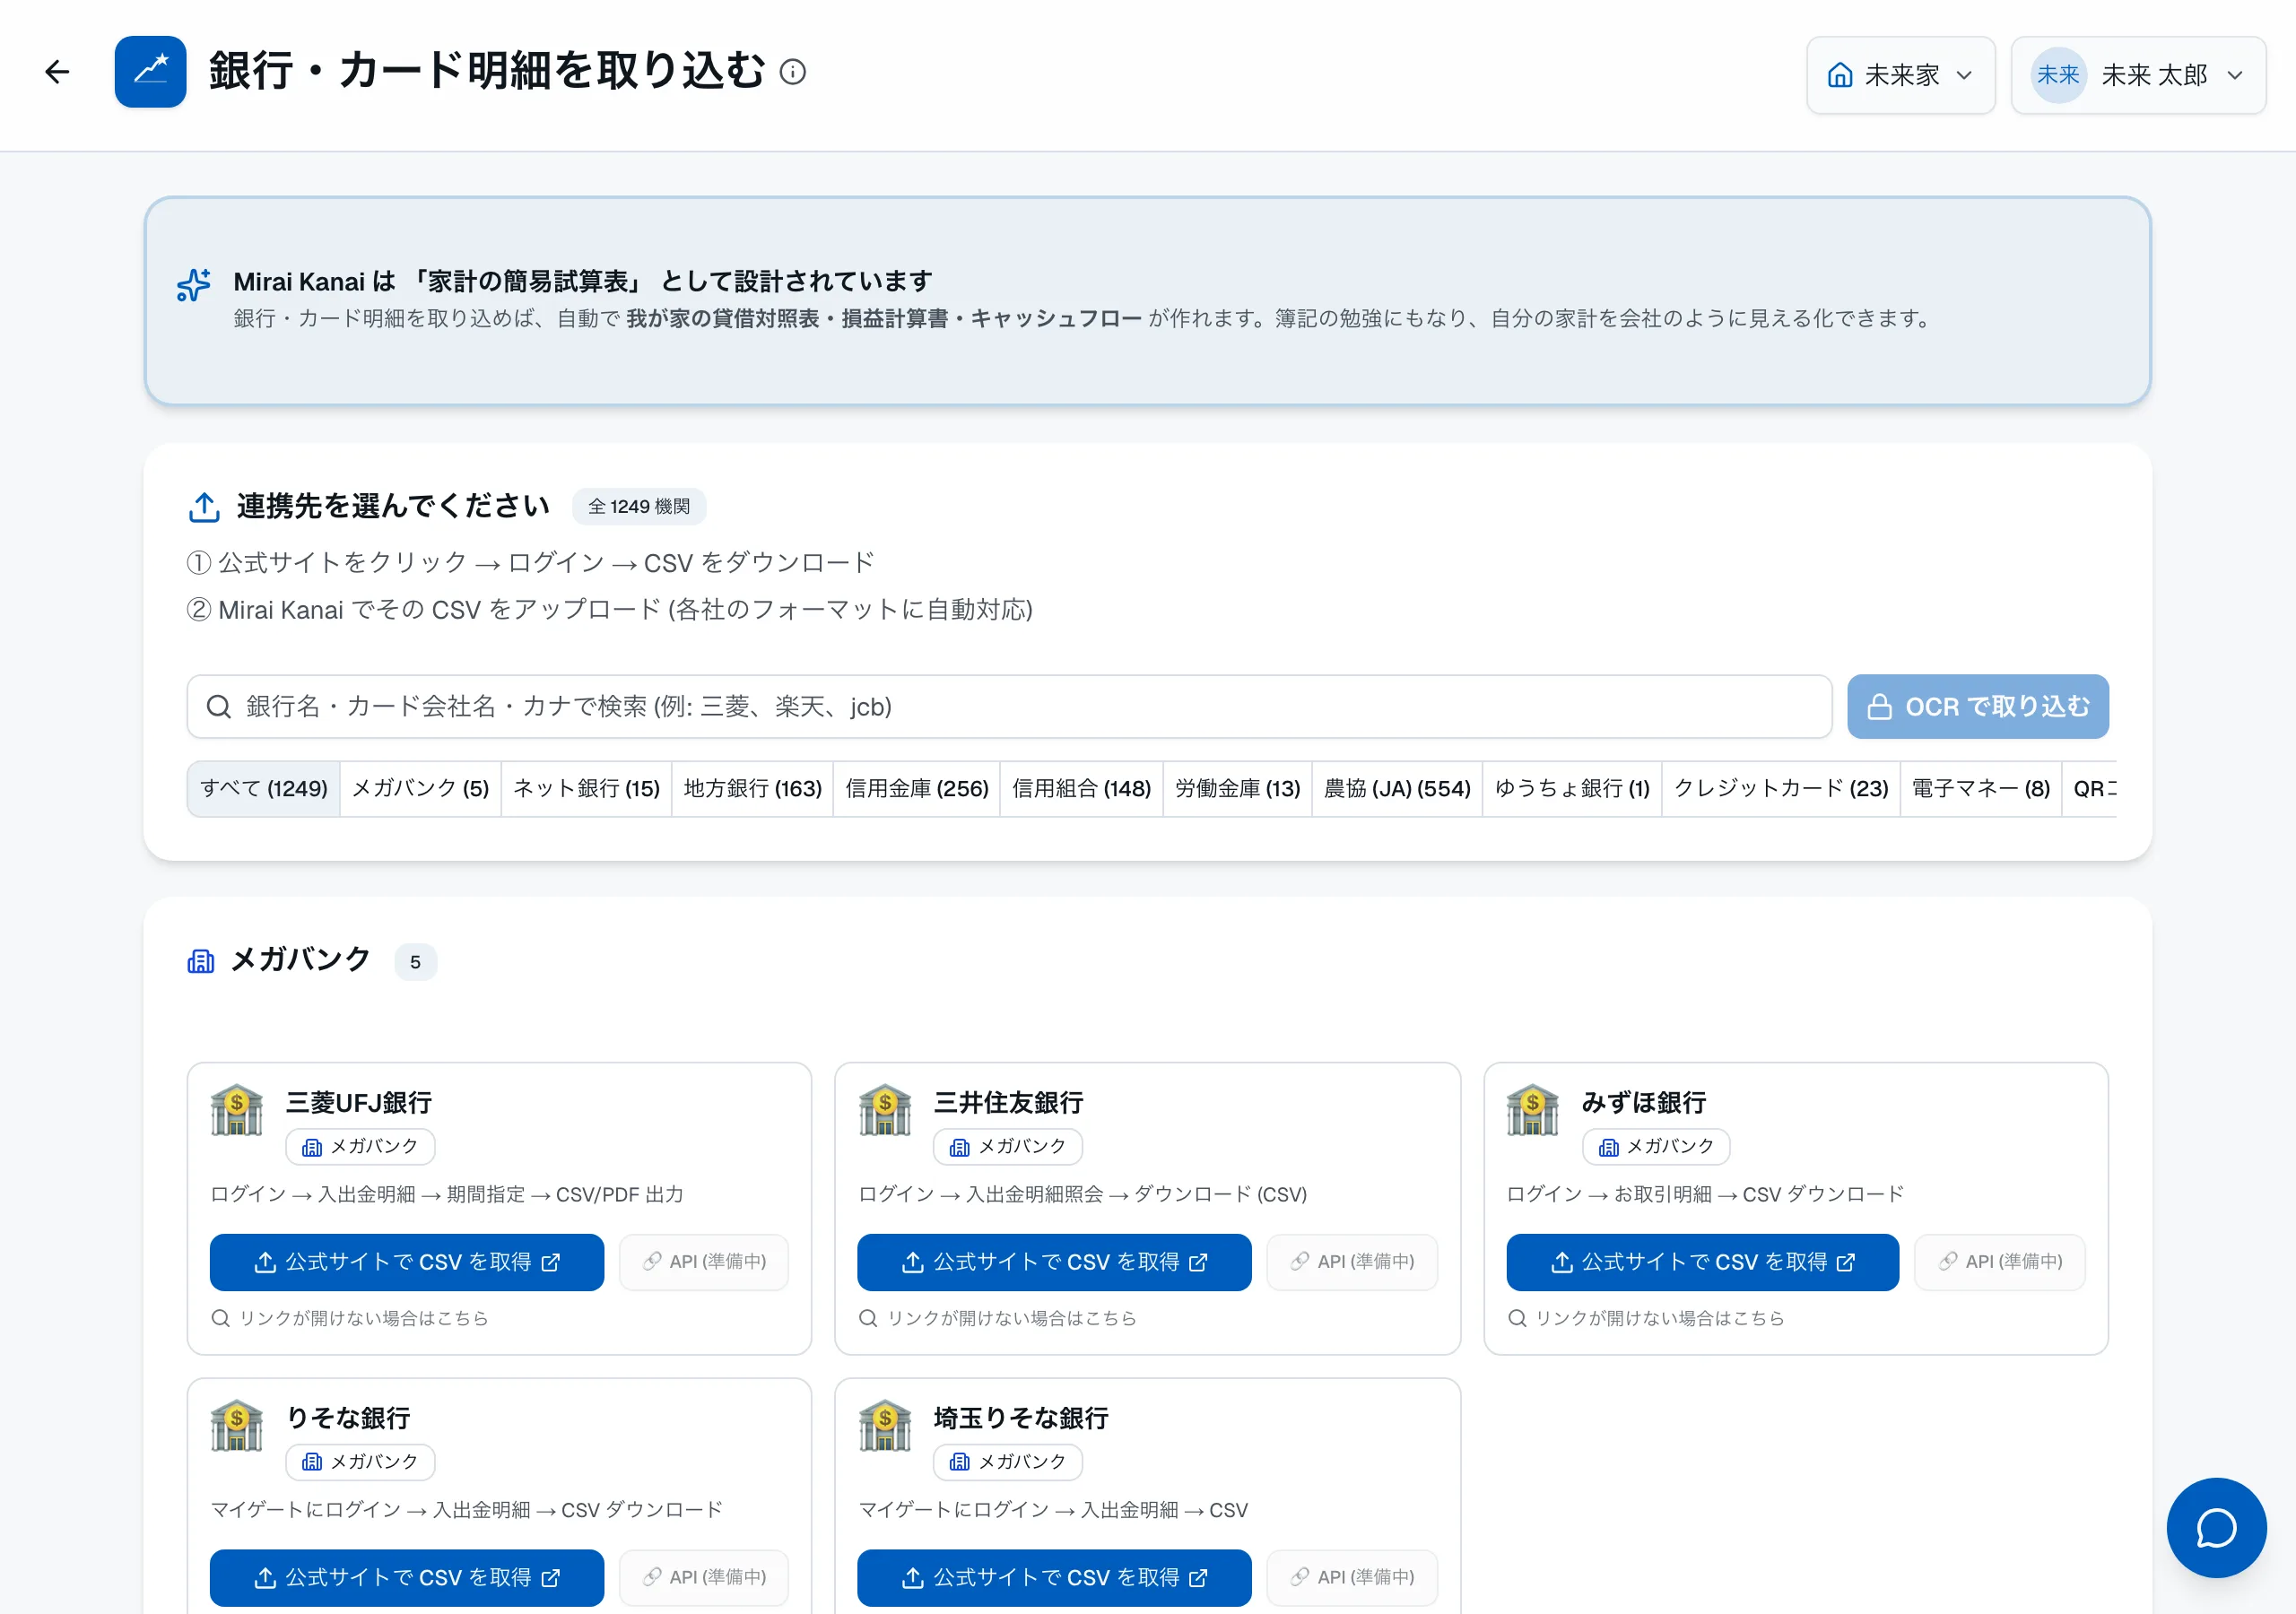Select the すべて (1249) filter tab
Image resolution: width=2296 pixels, height=1614 pixels.
pyautogui.click(x=264, y=789)
